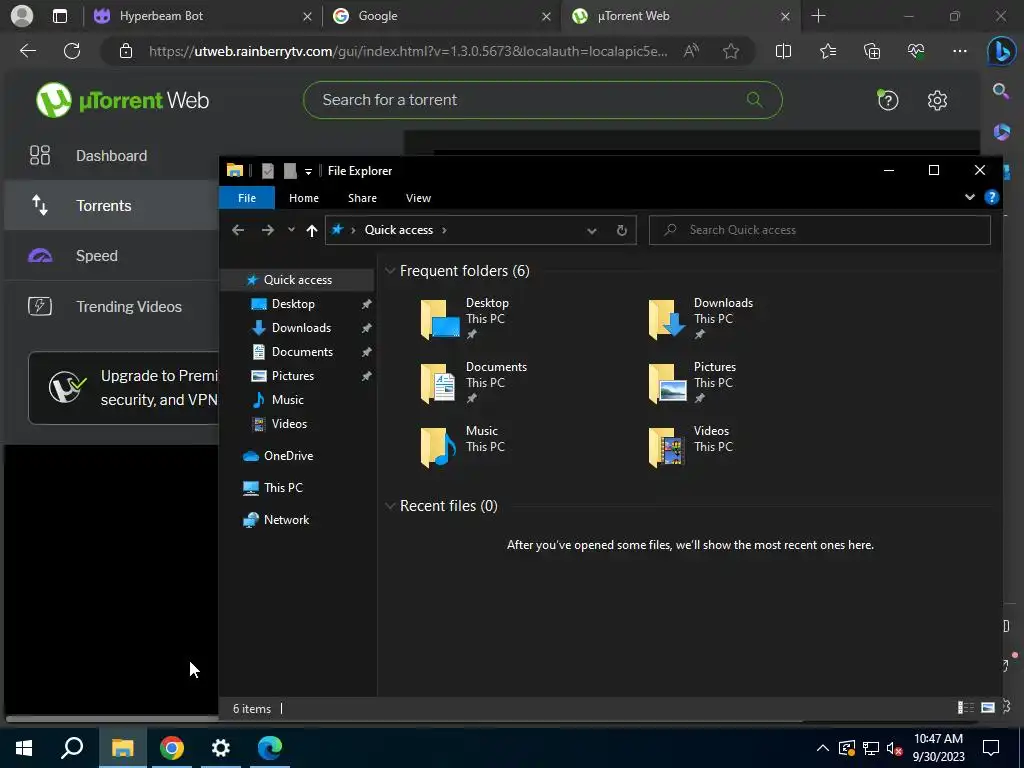The height and width of the screenshot is (768, 1024).
Task: Open uTorrent Web settings gear
Action: pyautogui.click(x=937, y=100)
